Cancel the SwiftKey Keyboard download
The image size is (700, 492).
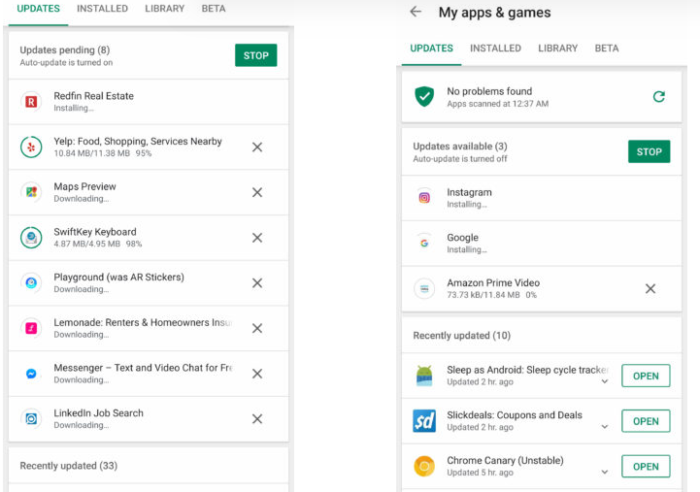tap(257, 238)
